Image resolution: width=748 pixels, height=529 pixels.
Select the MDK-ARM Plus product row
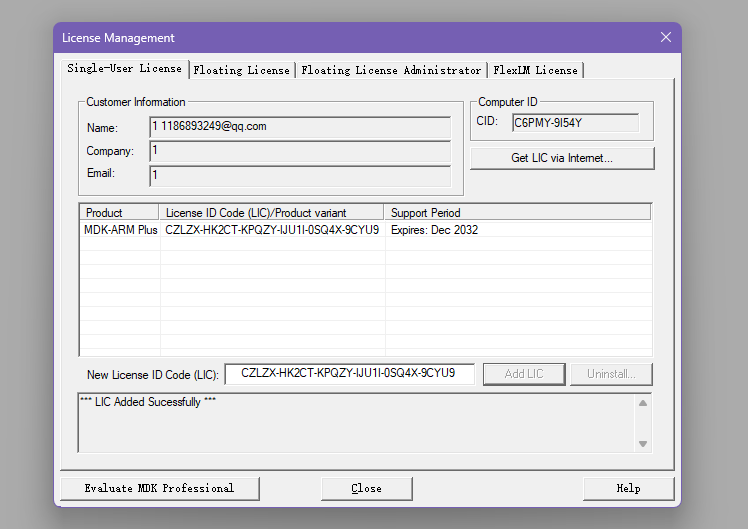365,230
